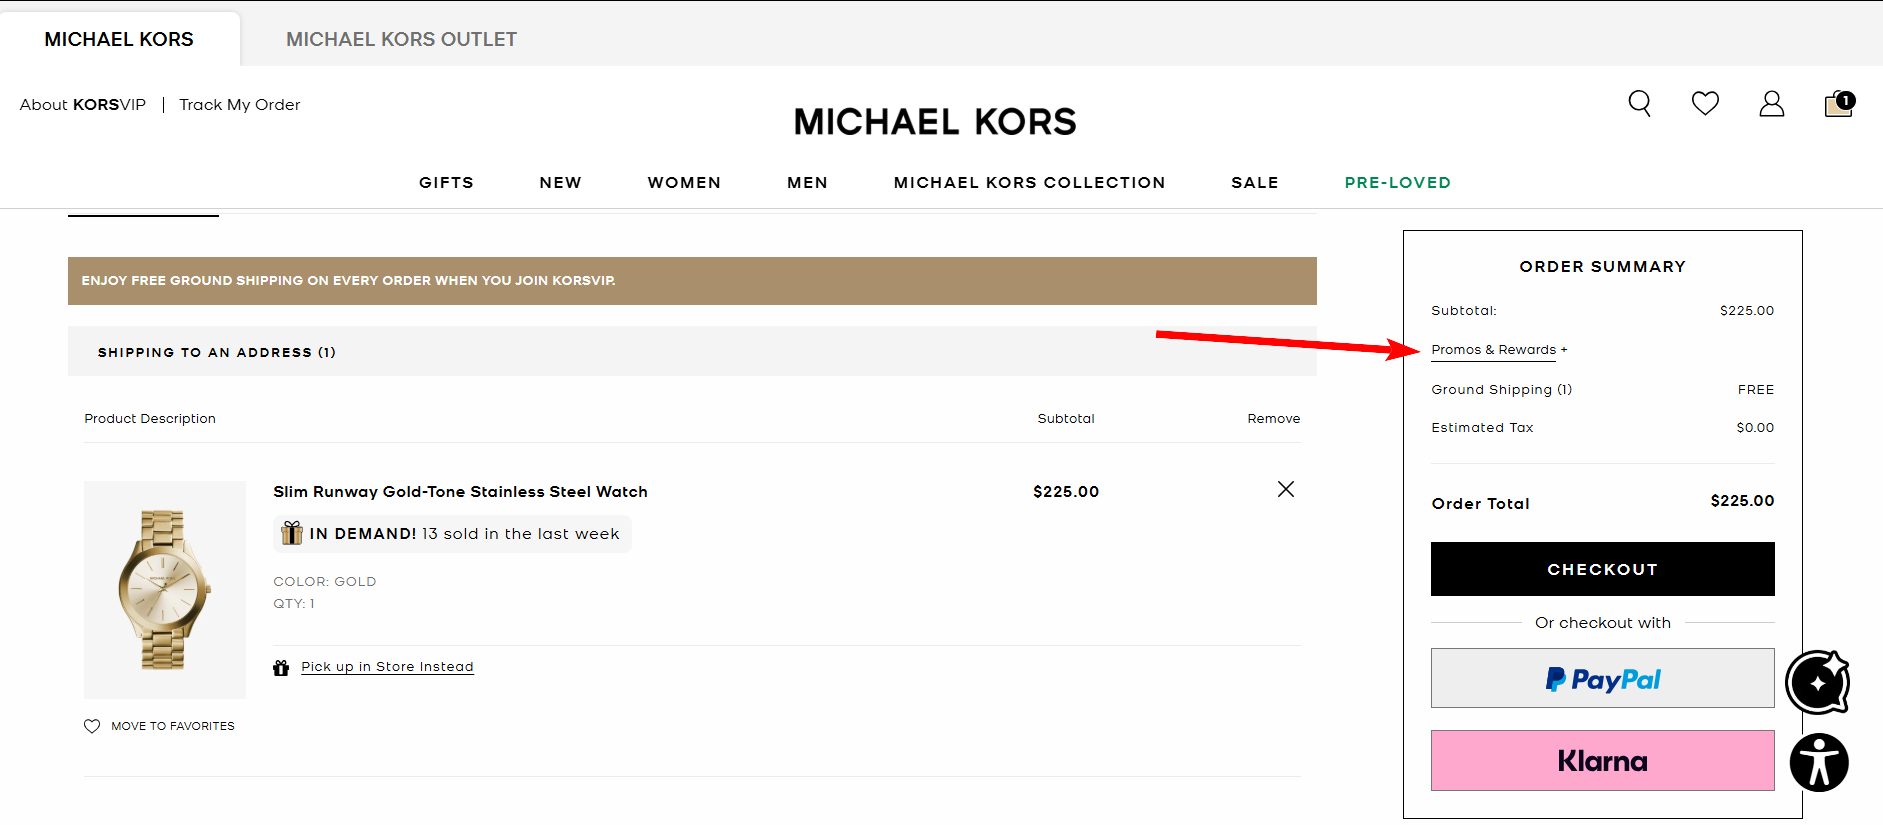Remove the watch with the X icon
Viewport: 1883px width, 825px height.
[x=1286, y=489]
